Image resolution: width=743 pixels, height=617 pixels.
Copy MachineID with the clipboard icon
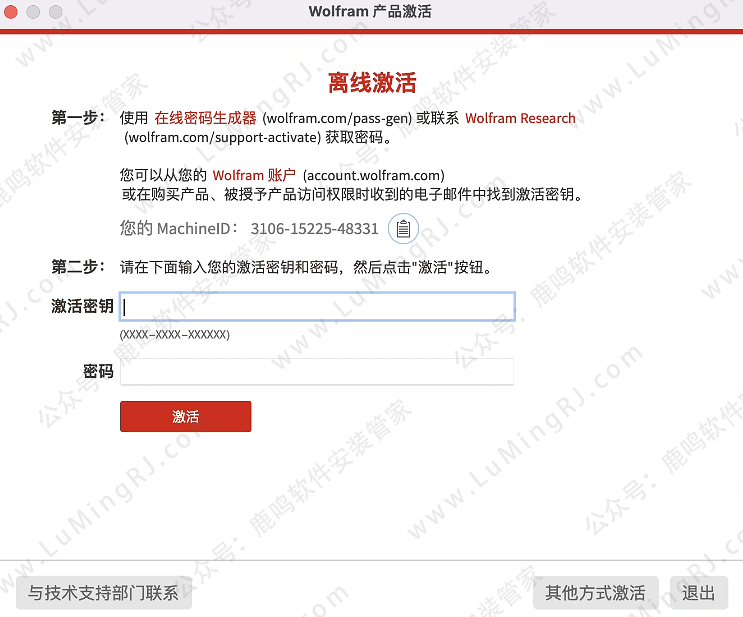(x=403, y=229)
